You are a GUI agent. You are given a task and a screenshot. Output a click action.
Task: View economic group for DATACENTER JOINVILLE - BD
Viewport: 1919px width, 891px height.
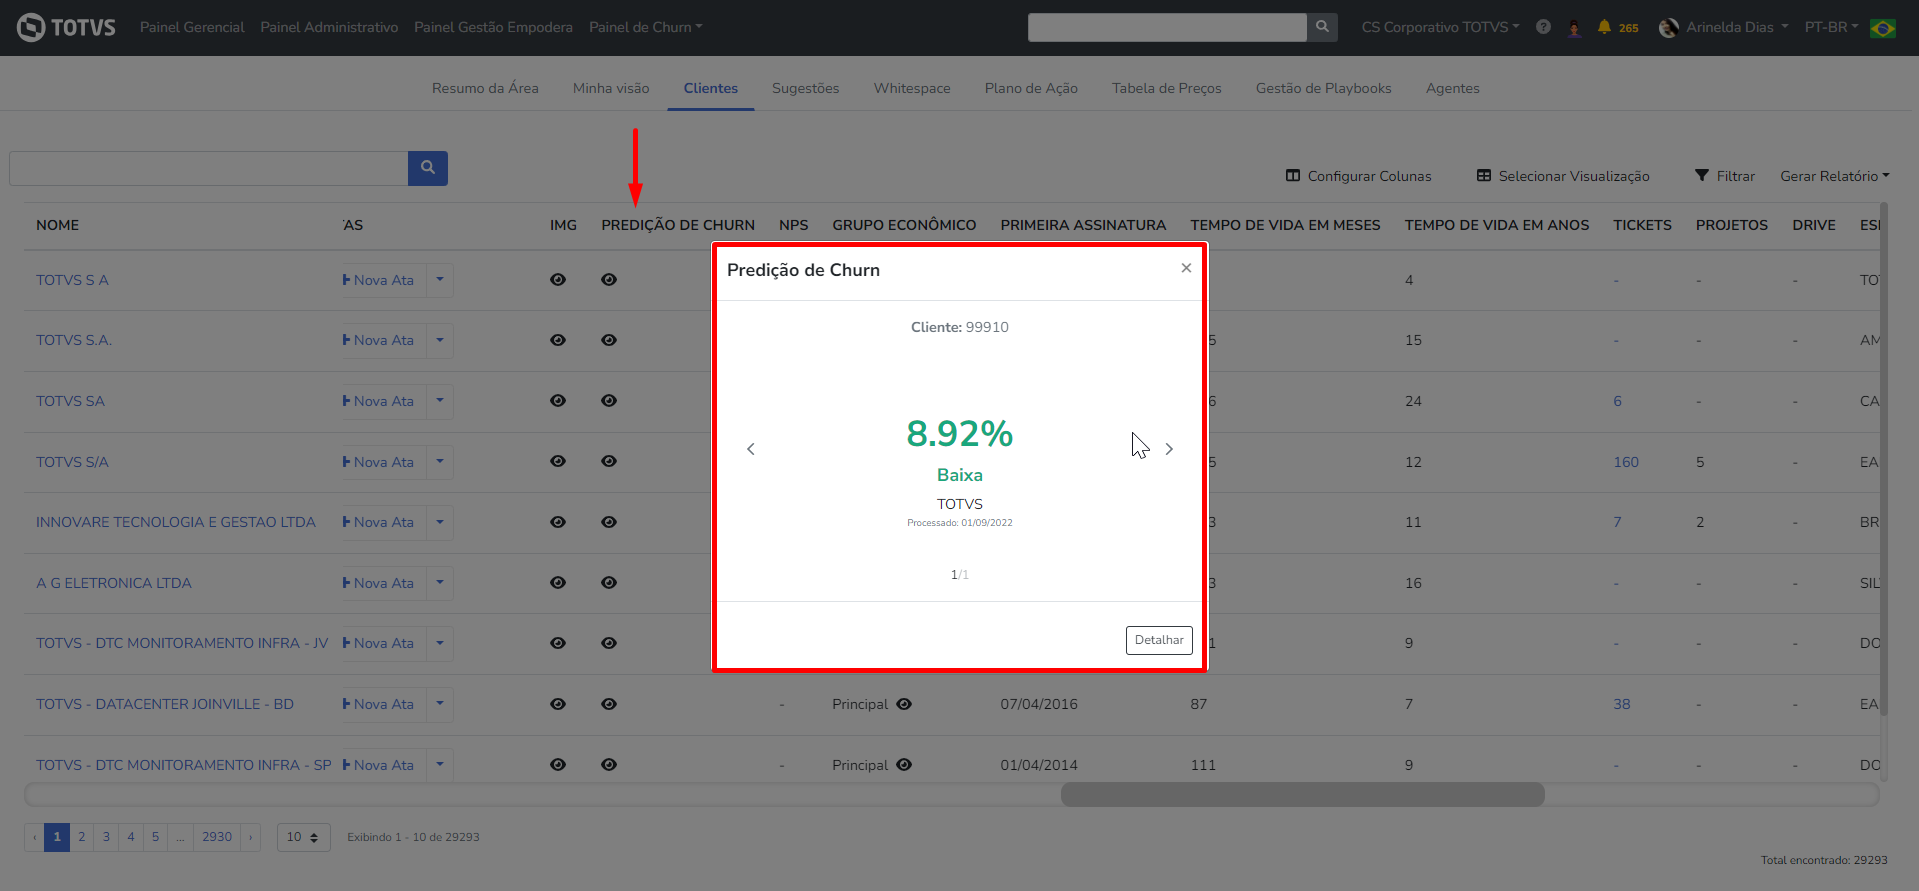[904, 704]
